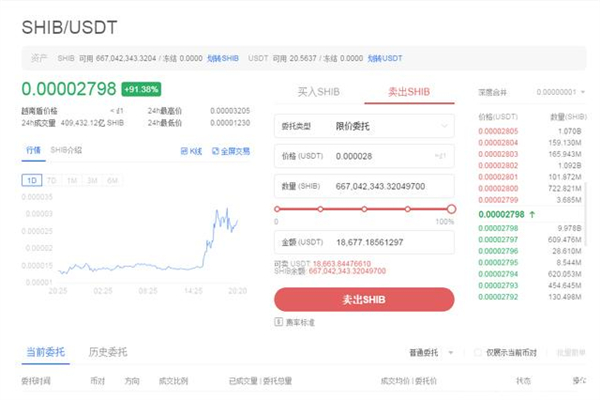The image size is (600, 400).
Task: Toggle 仅展示当前币对 checkbox
Action: pos(478,352)
